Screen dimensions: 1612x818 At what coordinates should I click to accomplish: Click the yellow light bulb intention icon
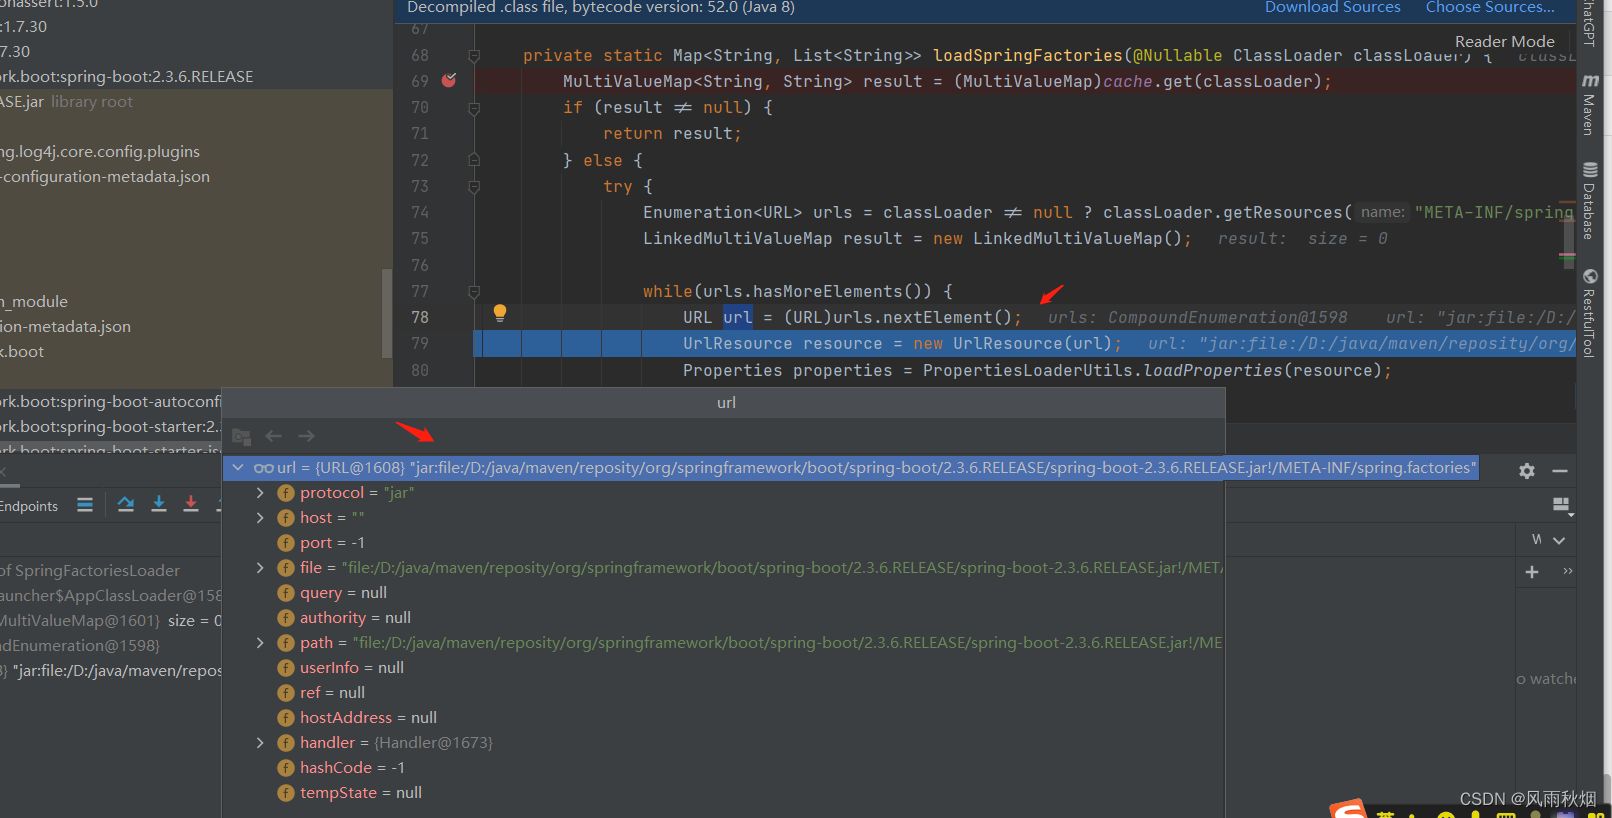coord(500,313)
